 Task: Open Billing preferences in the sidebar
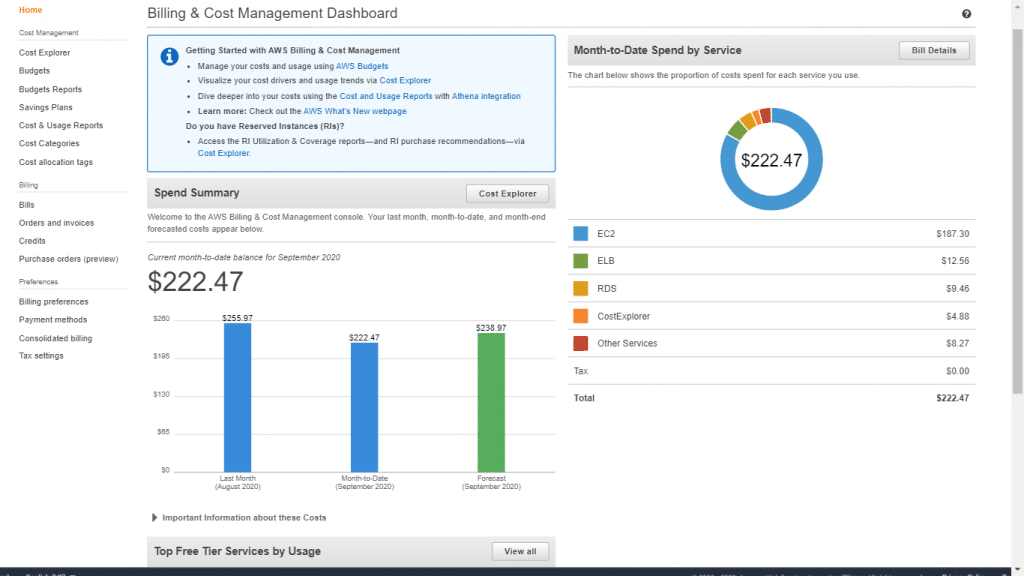[x=54, y=302]
